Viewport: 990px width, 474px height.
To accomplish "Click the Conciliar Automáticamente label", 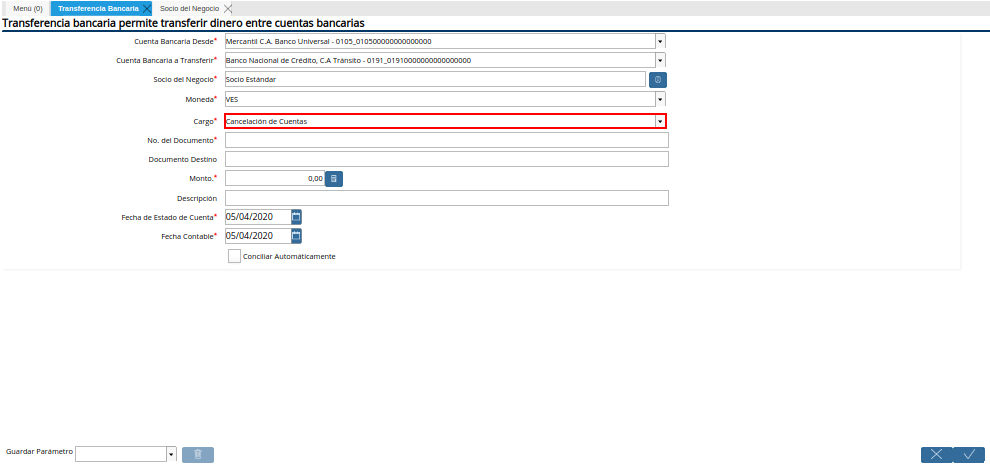I will tap(289, 257).
